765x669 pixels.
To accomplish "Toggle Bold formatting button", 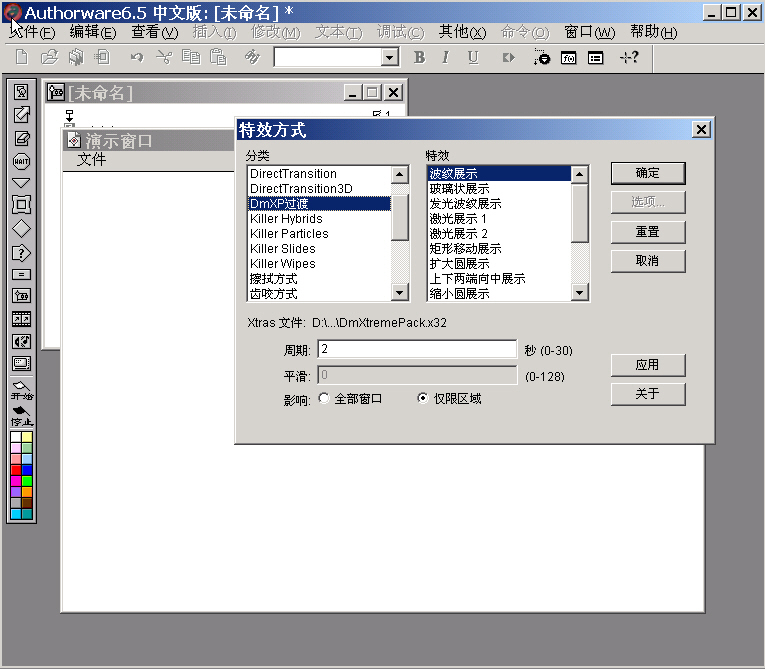I will [x=419, y=58].
